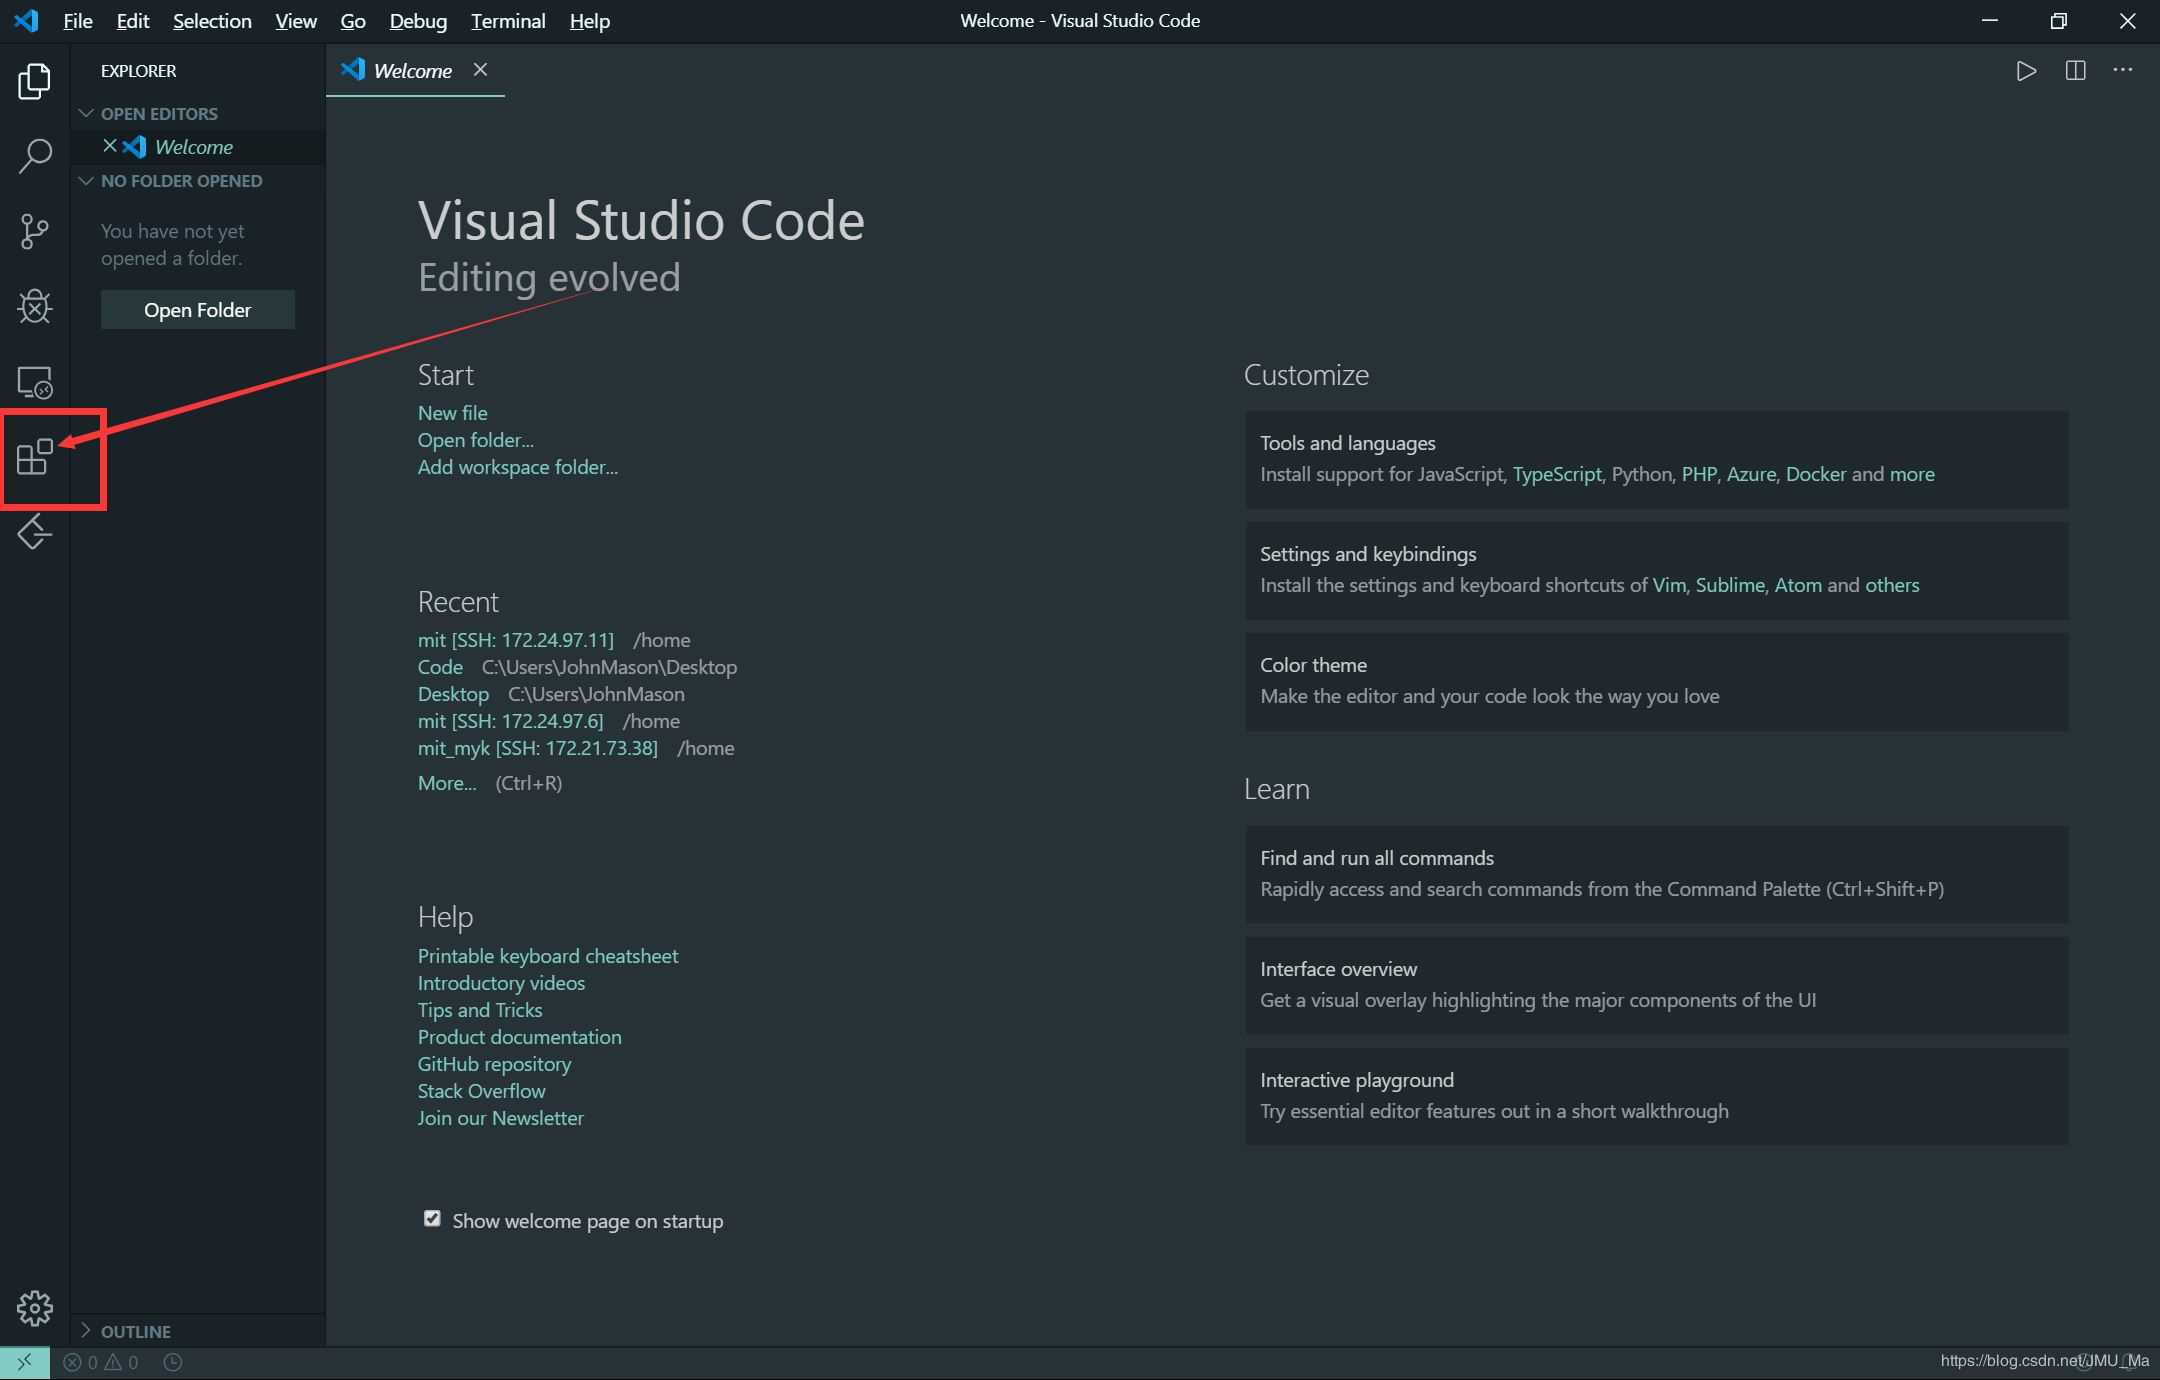Click Introductory videos help link
Screen dimensions: 2160x1380
(x=501, y=982)
